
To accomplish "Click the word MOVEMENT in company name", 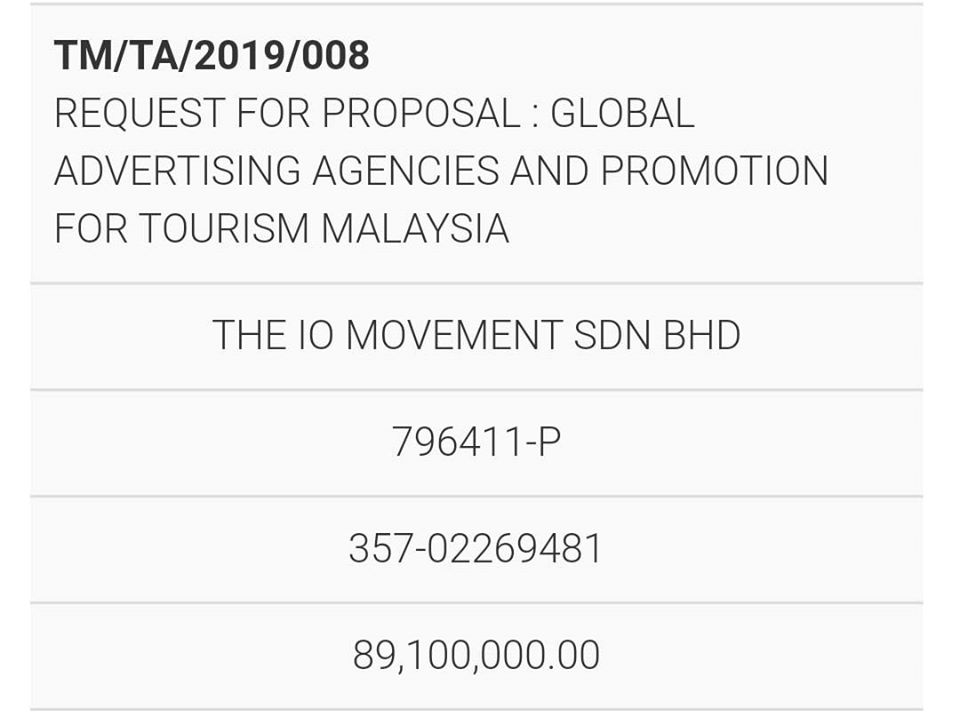I will (x=454, y=336).
